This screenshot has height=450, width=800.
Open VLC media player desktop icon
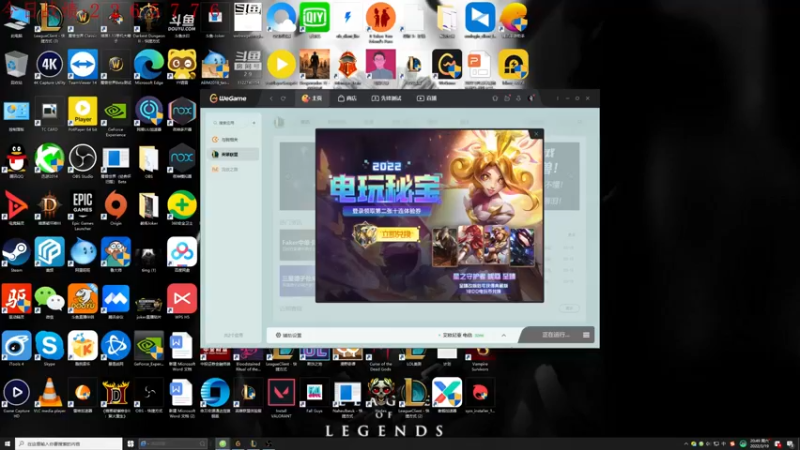[49, 395]
